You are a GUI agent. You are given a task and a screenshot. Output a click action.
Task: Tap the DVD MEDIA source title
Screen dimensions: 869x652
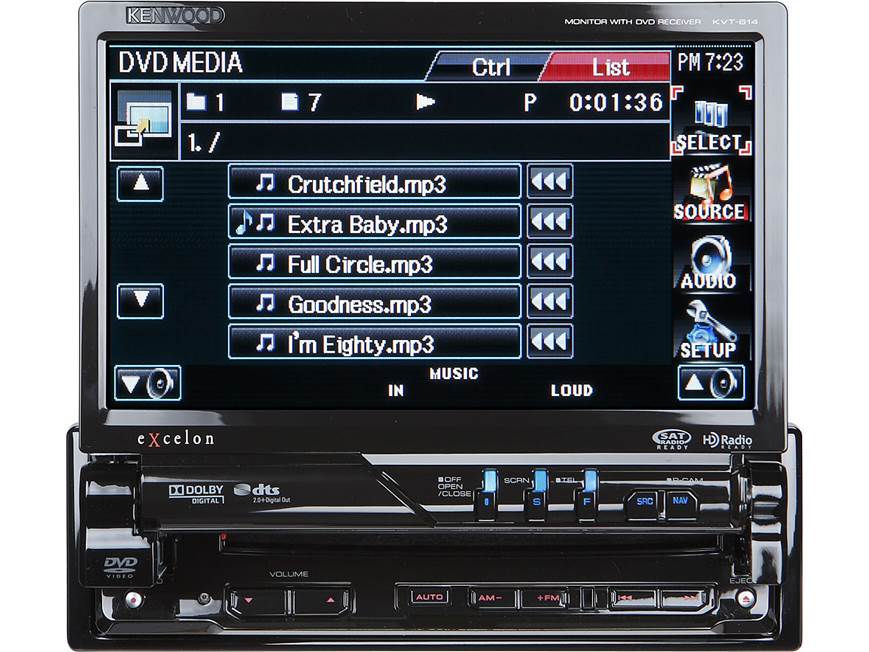pos(181,62)
